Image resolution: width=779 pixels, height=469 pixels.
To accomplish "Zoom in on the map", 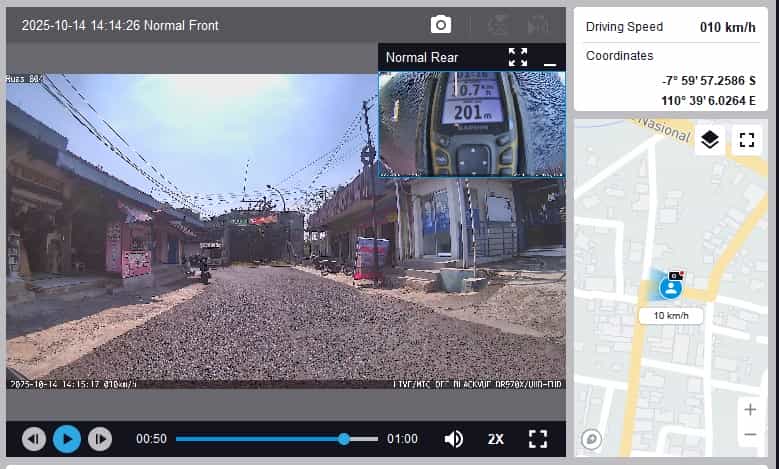I will (750, 409).
